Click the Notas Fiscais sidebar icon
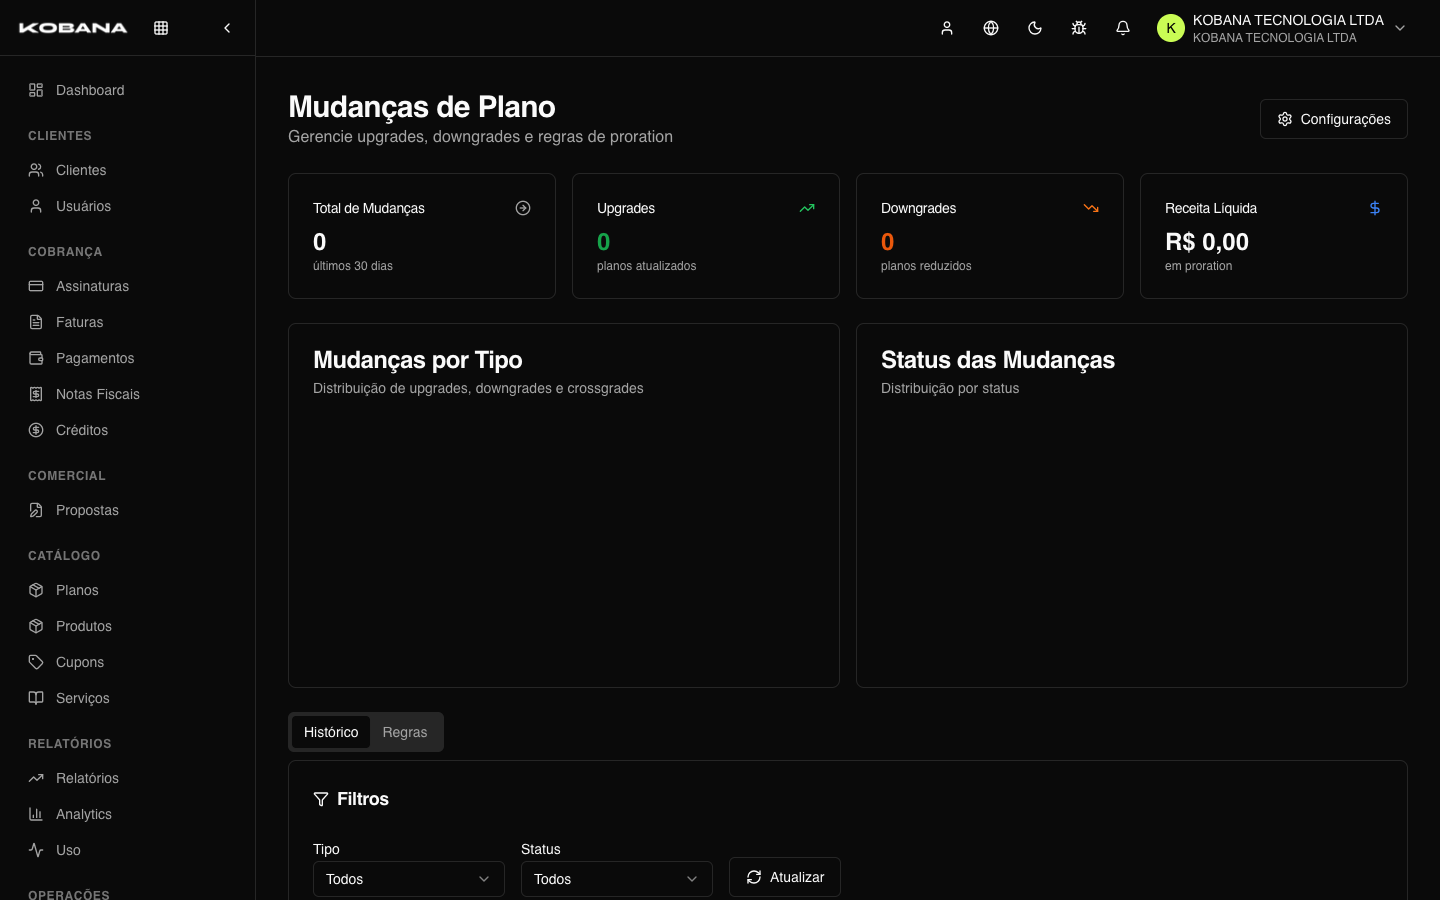Viewport: 1440px width, 900px height. 36,394
